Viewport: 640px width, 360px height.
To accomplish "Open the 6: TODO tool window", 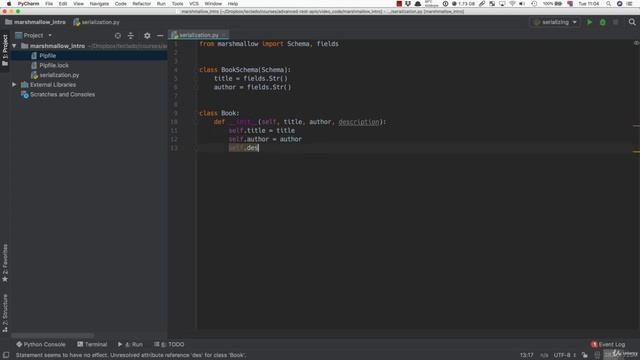I will (169, 344).
